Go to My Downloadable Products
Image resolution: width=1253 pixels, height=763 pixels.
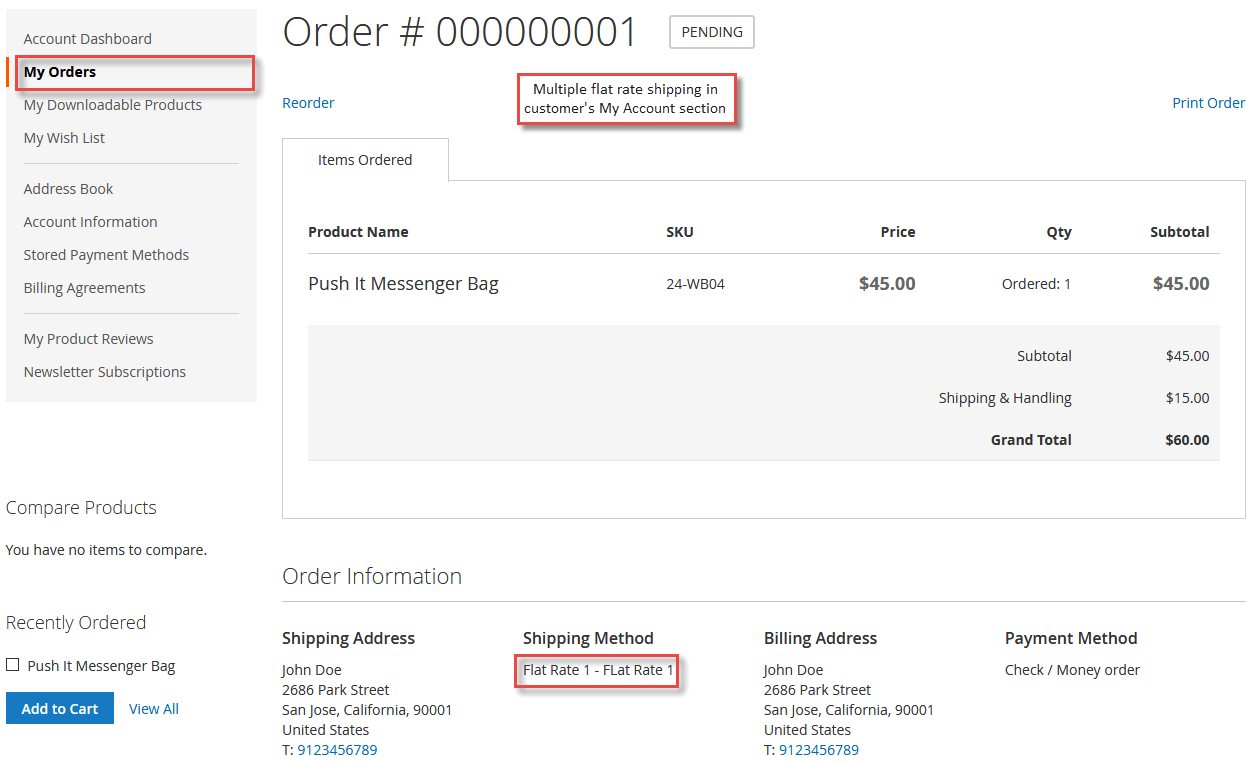[x=112, y=104]
